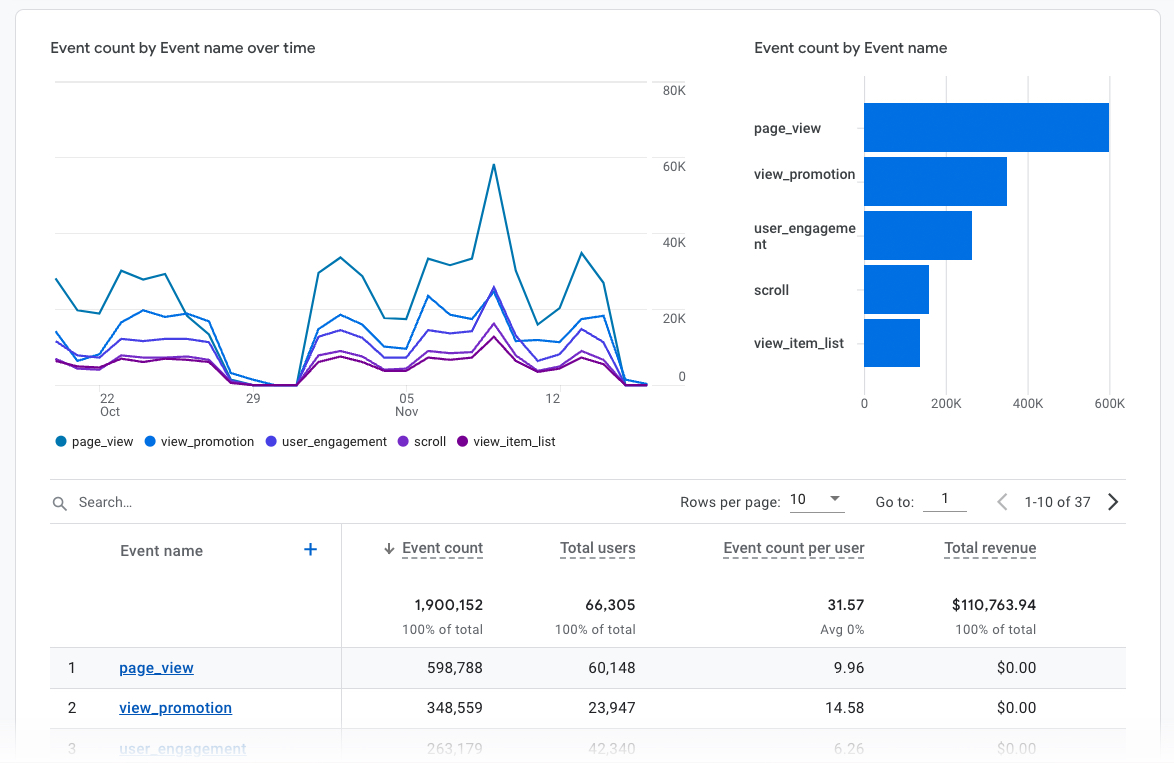
Task: Click the Go to page number input field
Action: point(944,500)
